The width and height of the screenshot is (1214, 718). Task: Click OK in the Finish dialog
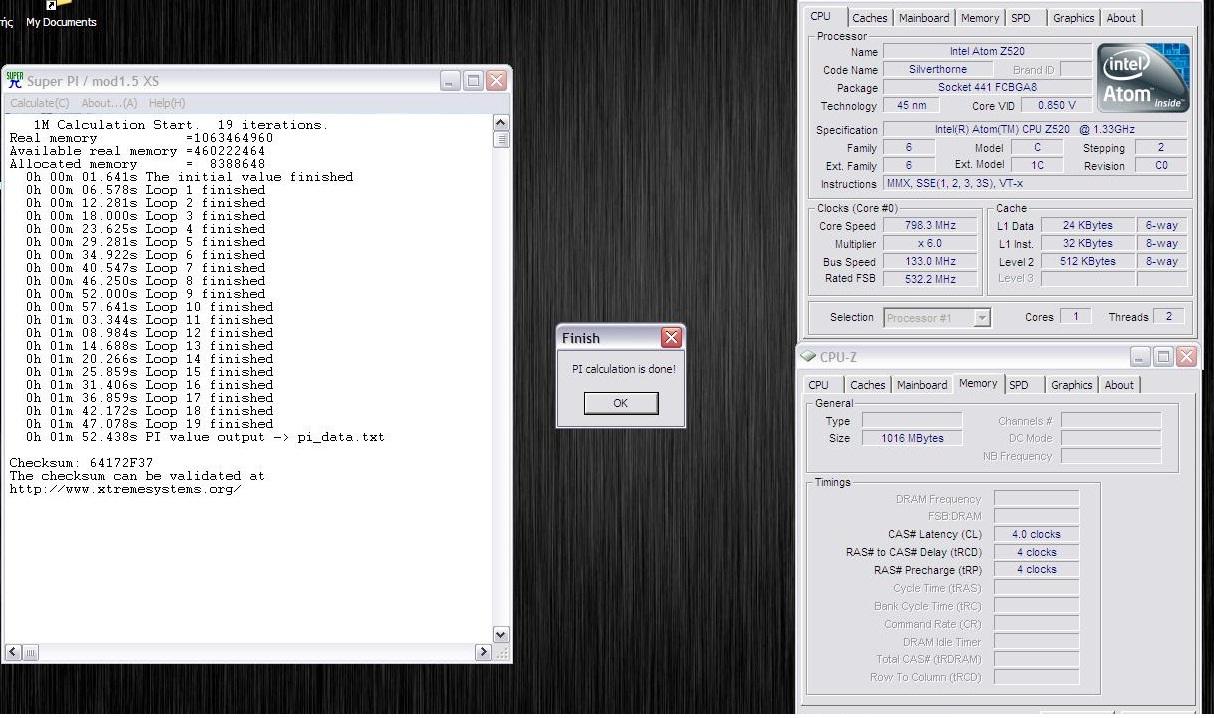pyautogui.click(x=621, y=403)
